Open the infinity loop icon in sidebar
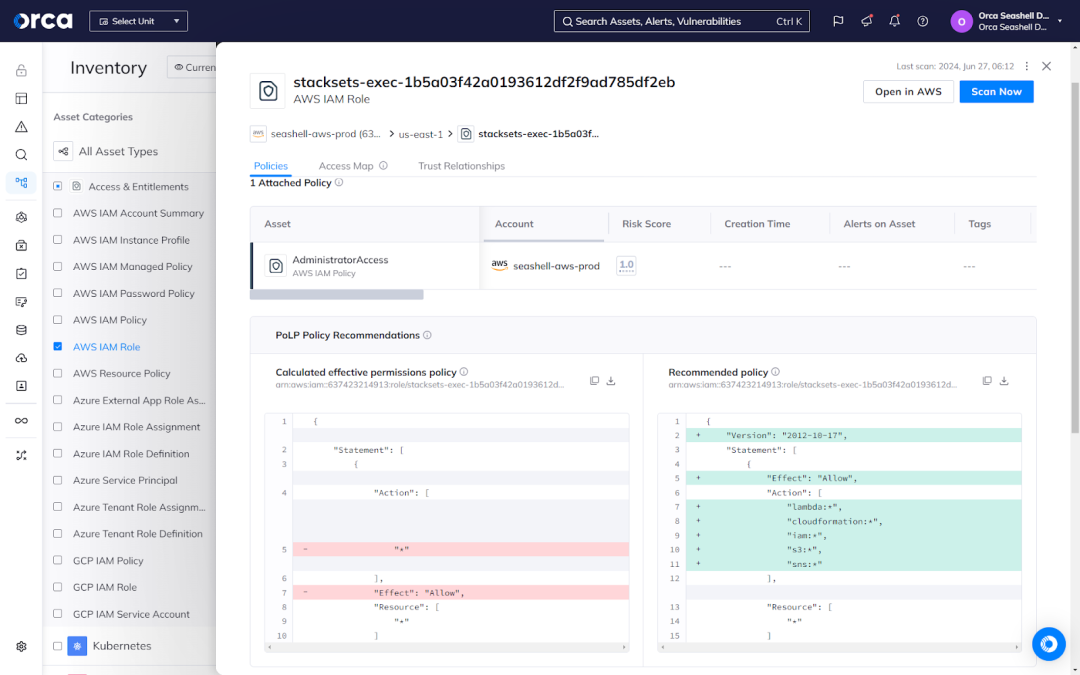 pyautogui.click(x=21, y=420)
